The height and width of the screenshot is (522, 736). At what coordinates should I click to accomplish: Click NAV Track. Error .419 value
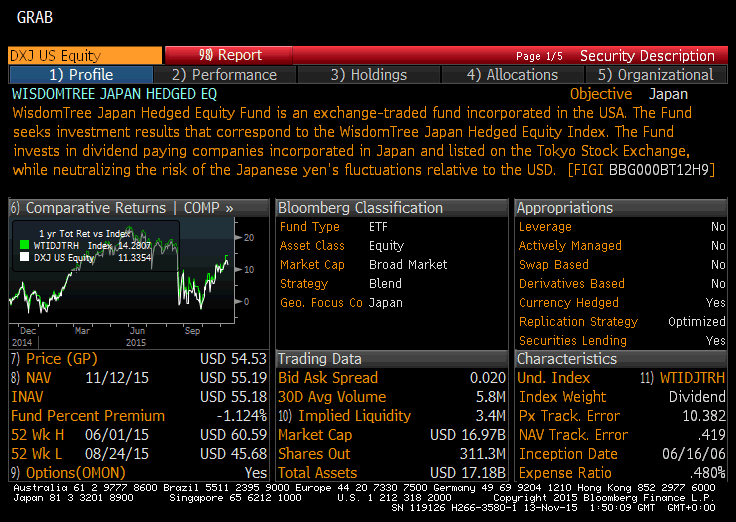point(712,435)
